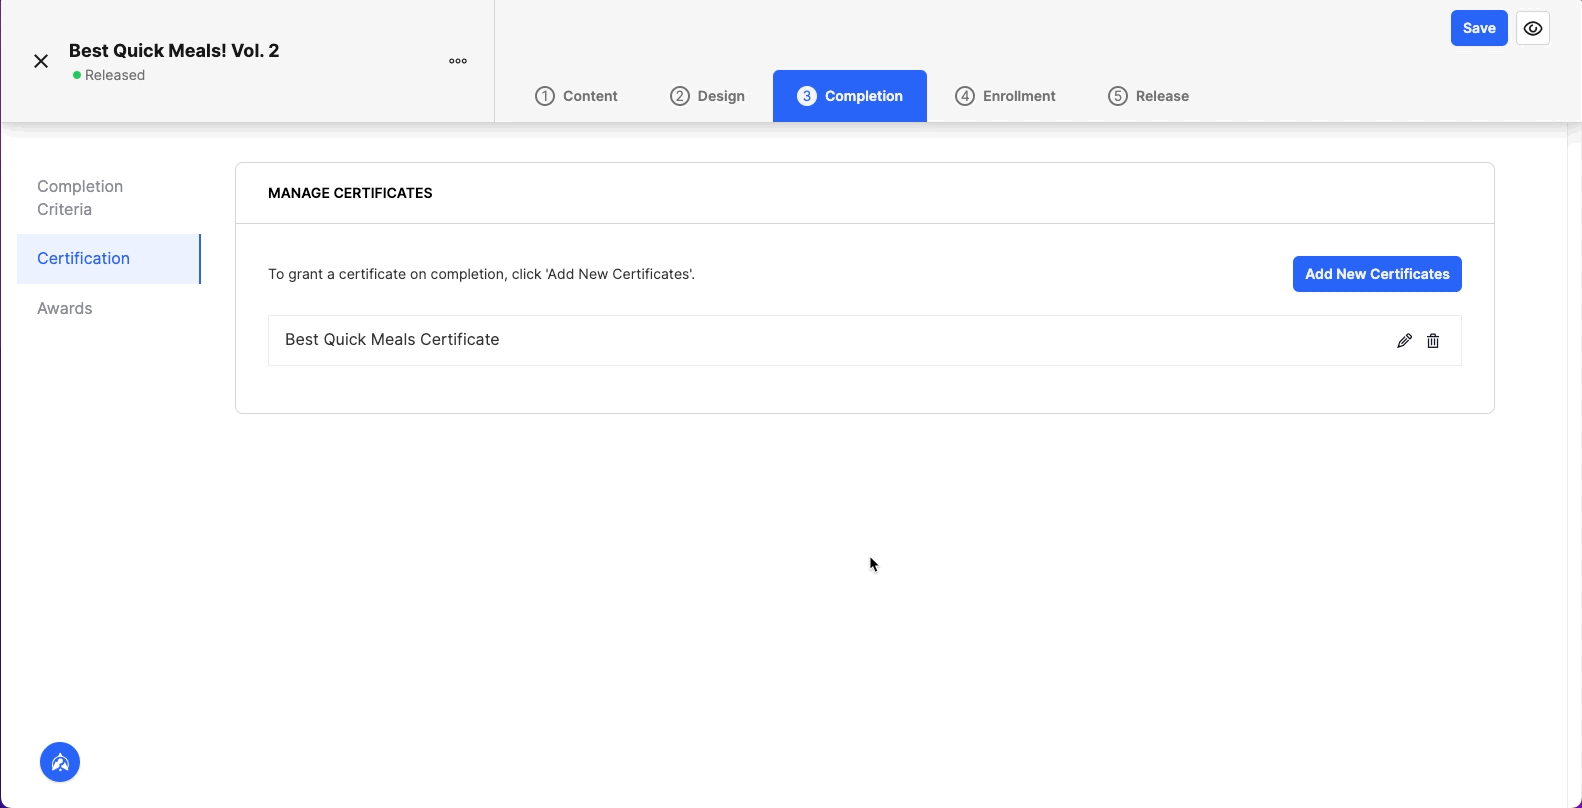Go to the Enrollment tab
This screenshot has width=1582, height=808.
pyautogui.click(x=1006, y=96)
